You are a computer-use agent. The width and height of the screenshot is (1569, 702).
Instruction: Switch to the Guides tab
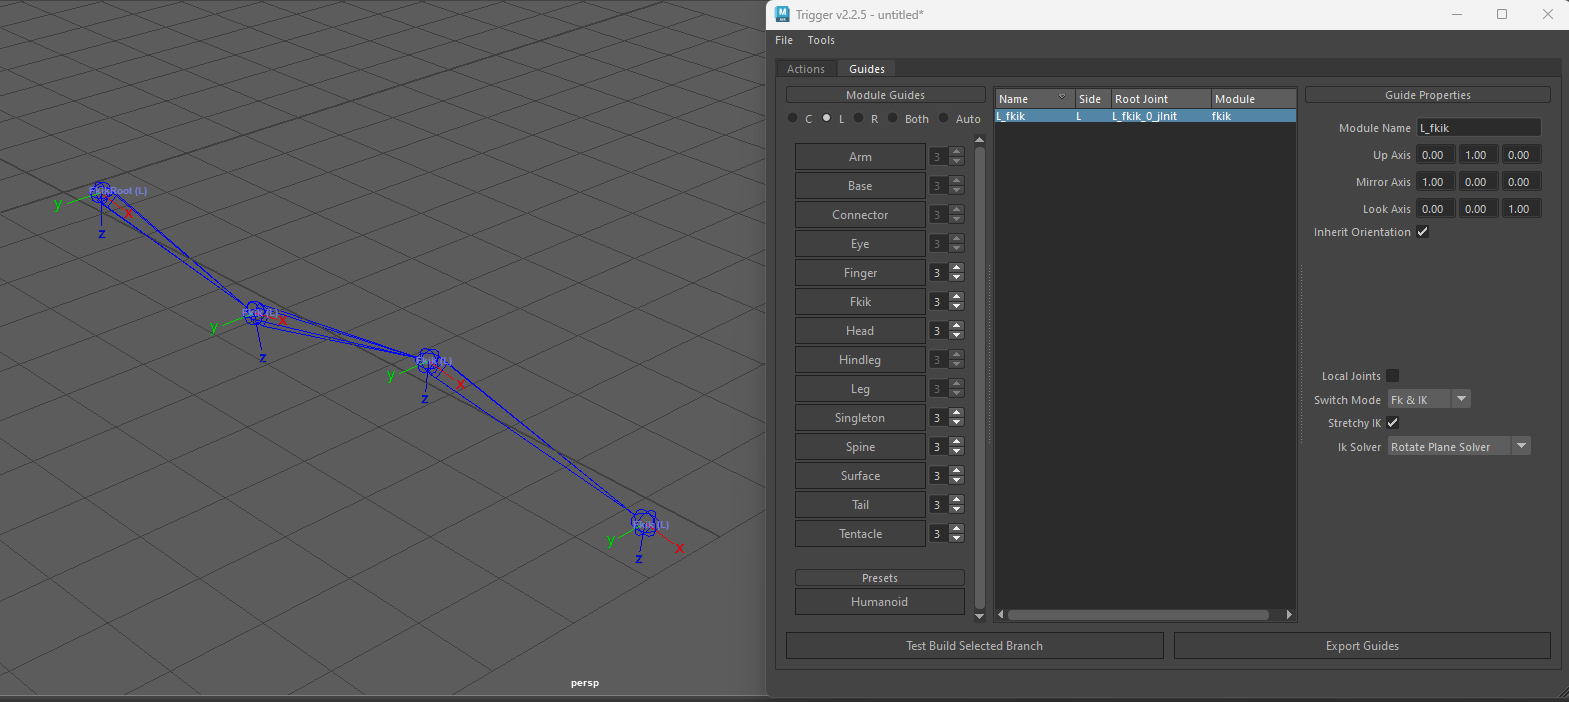tap(867, 69)
